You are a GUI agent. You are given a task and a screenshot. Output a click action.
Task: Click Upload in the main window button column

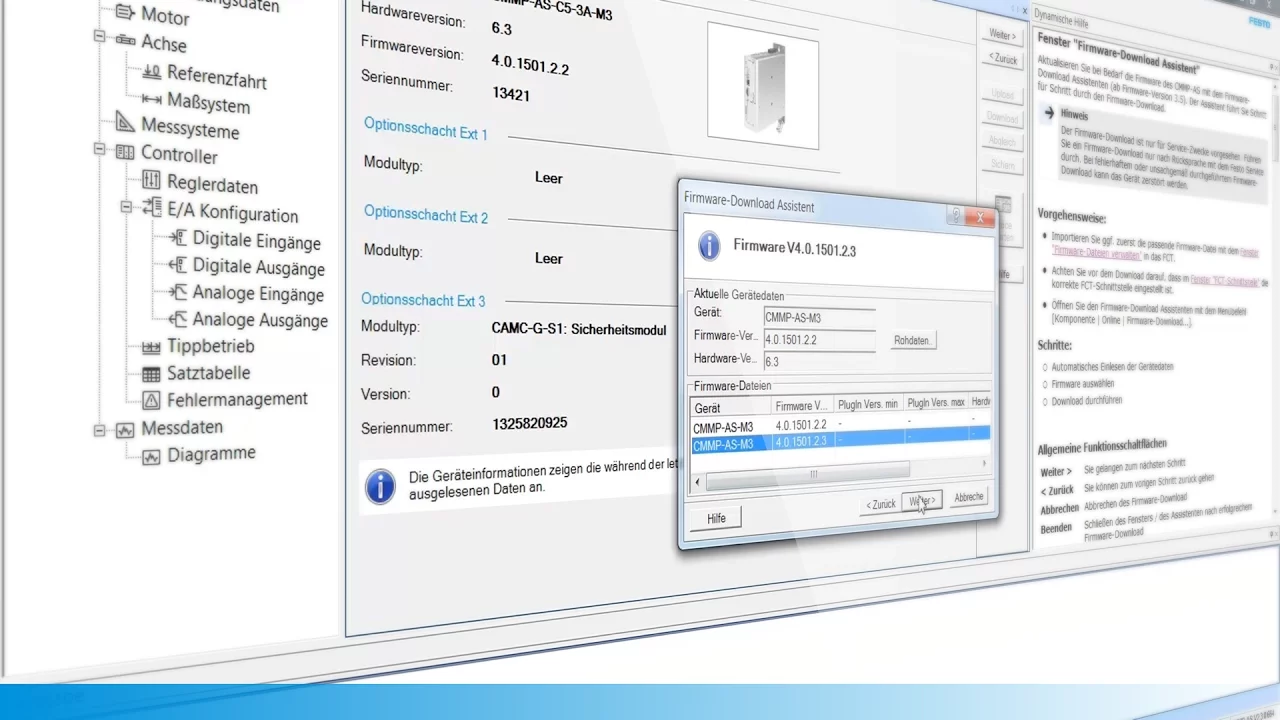click(1002, 95)
